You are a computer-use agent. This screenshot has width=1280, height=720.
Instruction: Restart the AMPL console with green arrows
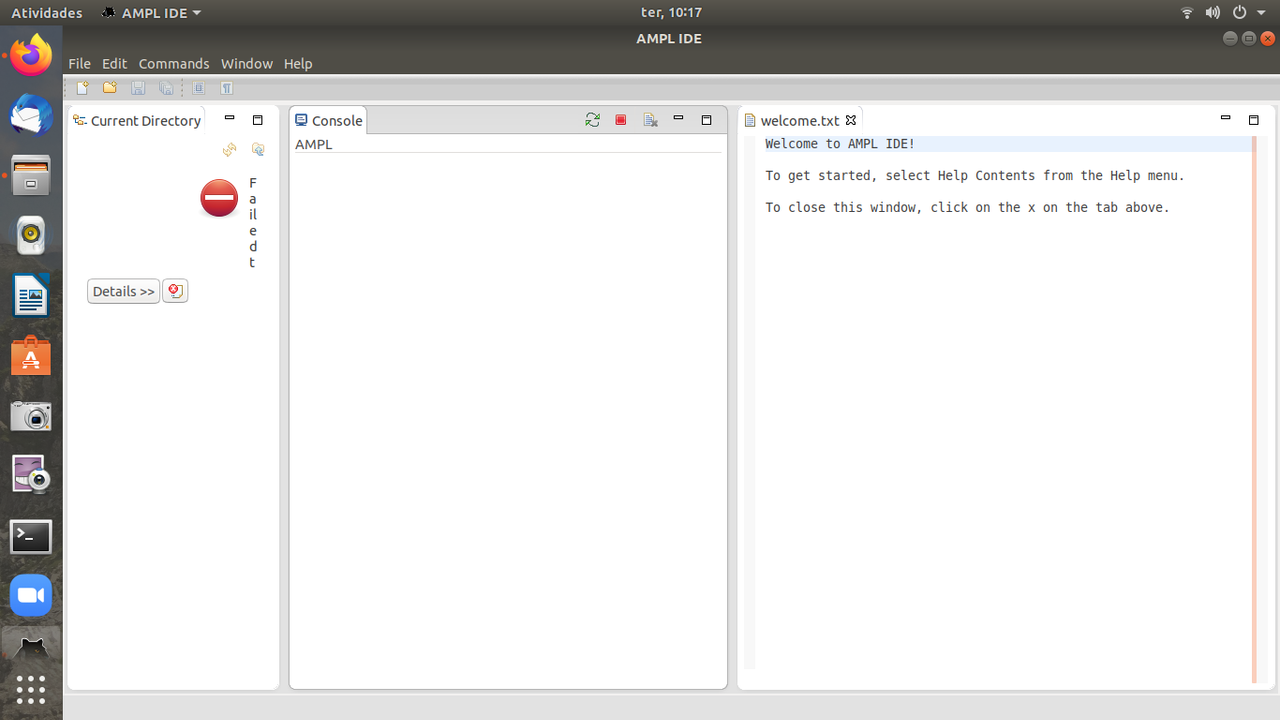pyautogui.click(x=593, y=120)
